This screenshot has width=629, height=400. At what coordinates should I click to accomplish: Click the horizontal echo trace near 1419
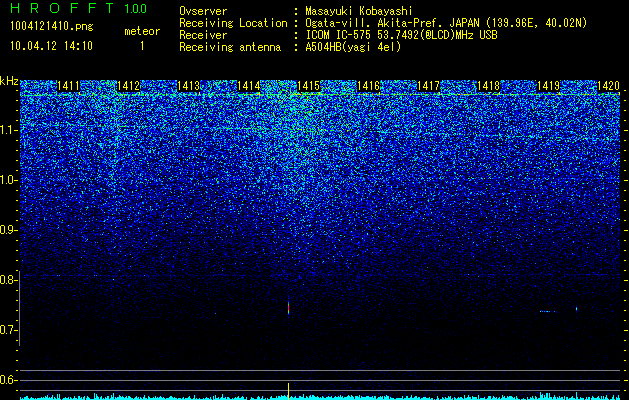(548, 311)
